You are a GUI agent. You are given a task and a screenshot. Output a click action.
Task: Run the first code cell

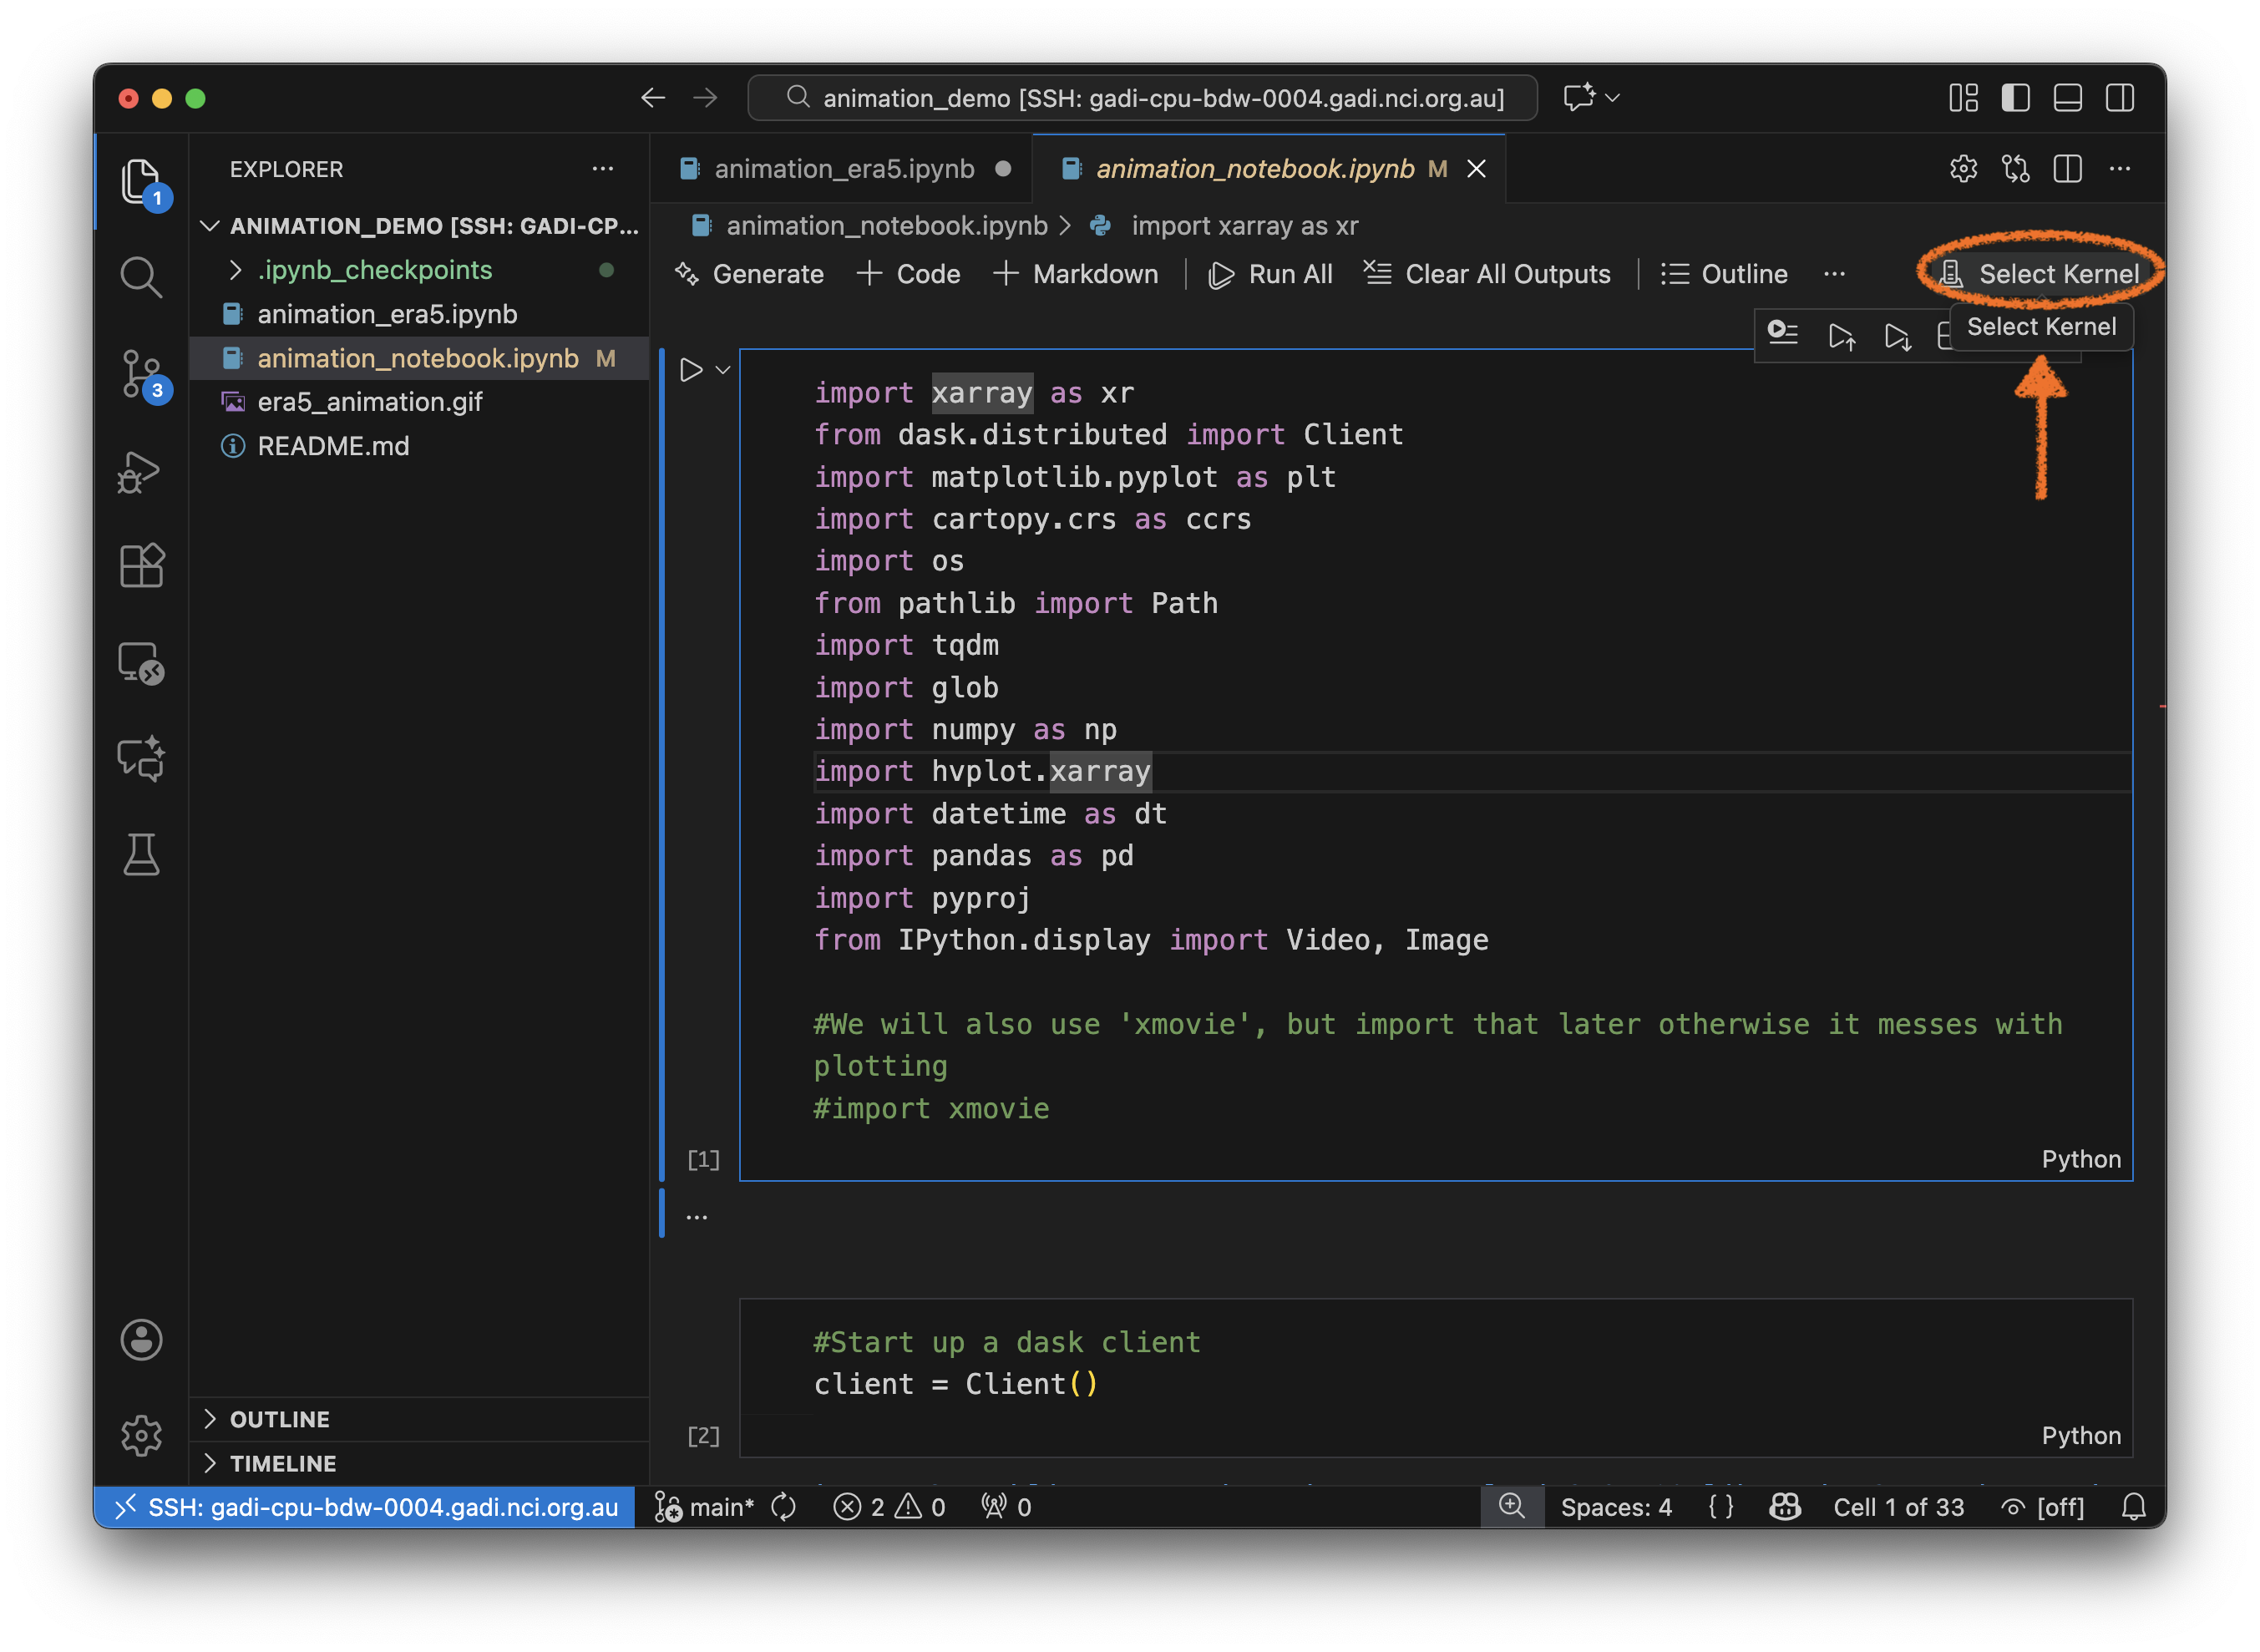pyautogui.click(x=690, y=370)
